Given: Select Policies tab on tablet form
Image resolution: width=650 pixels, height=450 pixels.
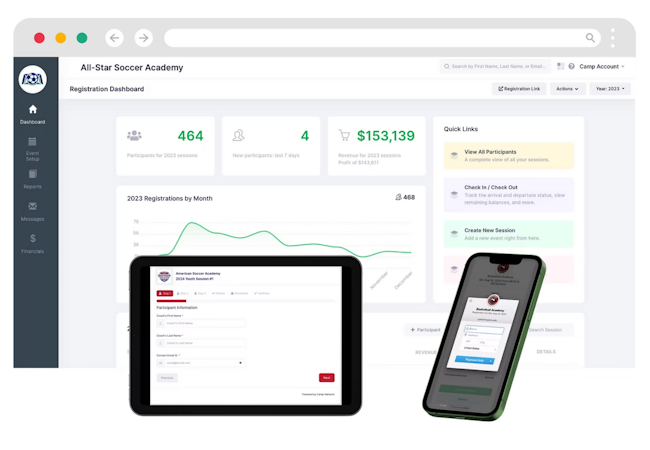Looking at the screenshot, I should [x=218, y=293].
